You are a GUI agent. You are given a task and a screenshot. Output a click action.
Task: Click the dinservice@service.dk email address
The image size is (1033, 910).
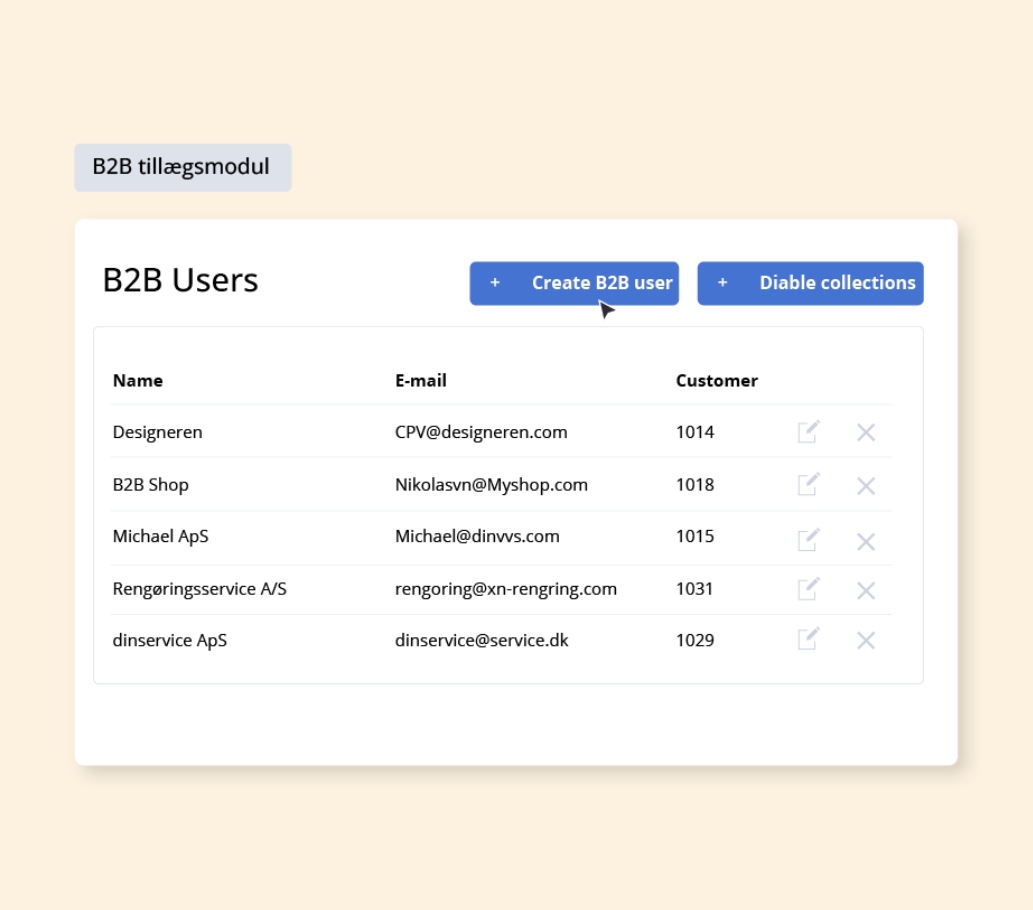pos(481,640)
